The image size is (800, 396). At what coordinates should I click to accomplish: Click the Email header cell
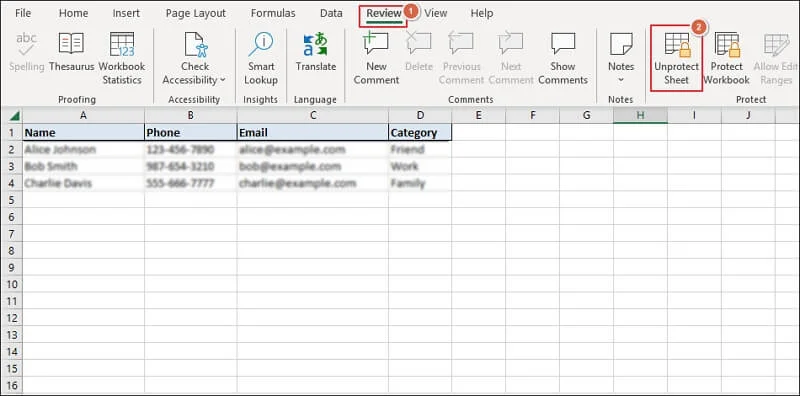(313, 133)
